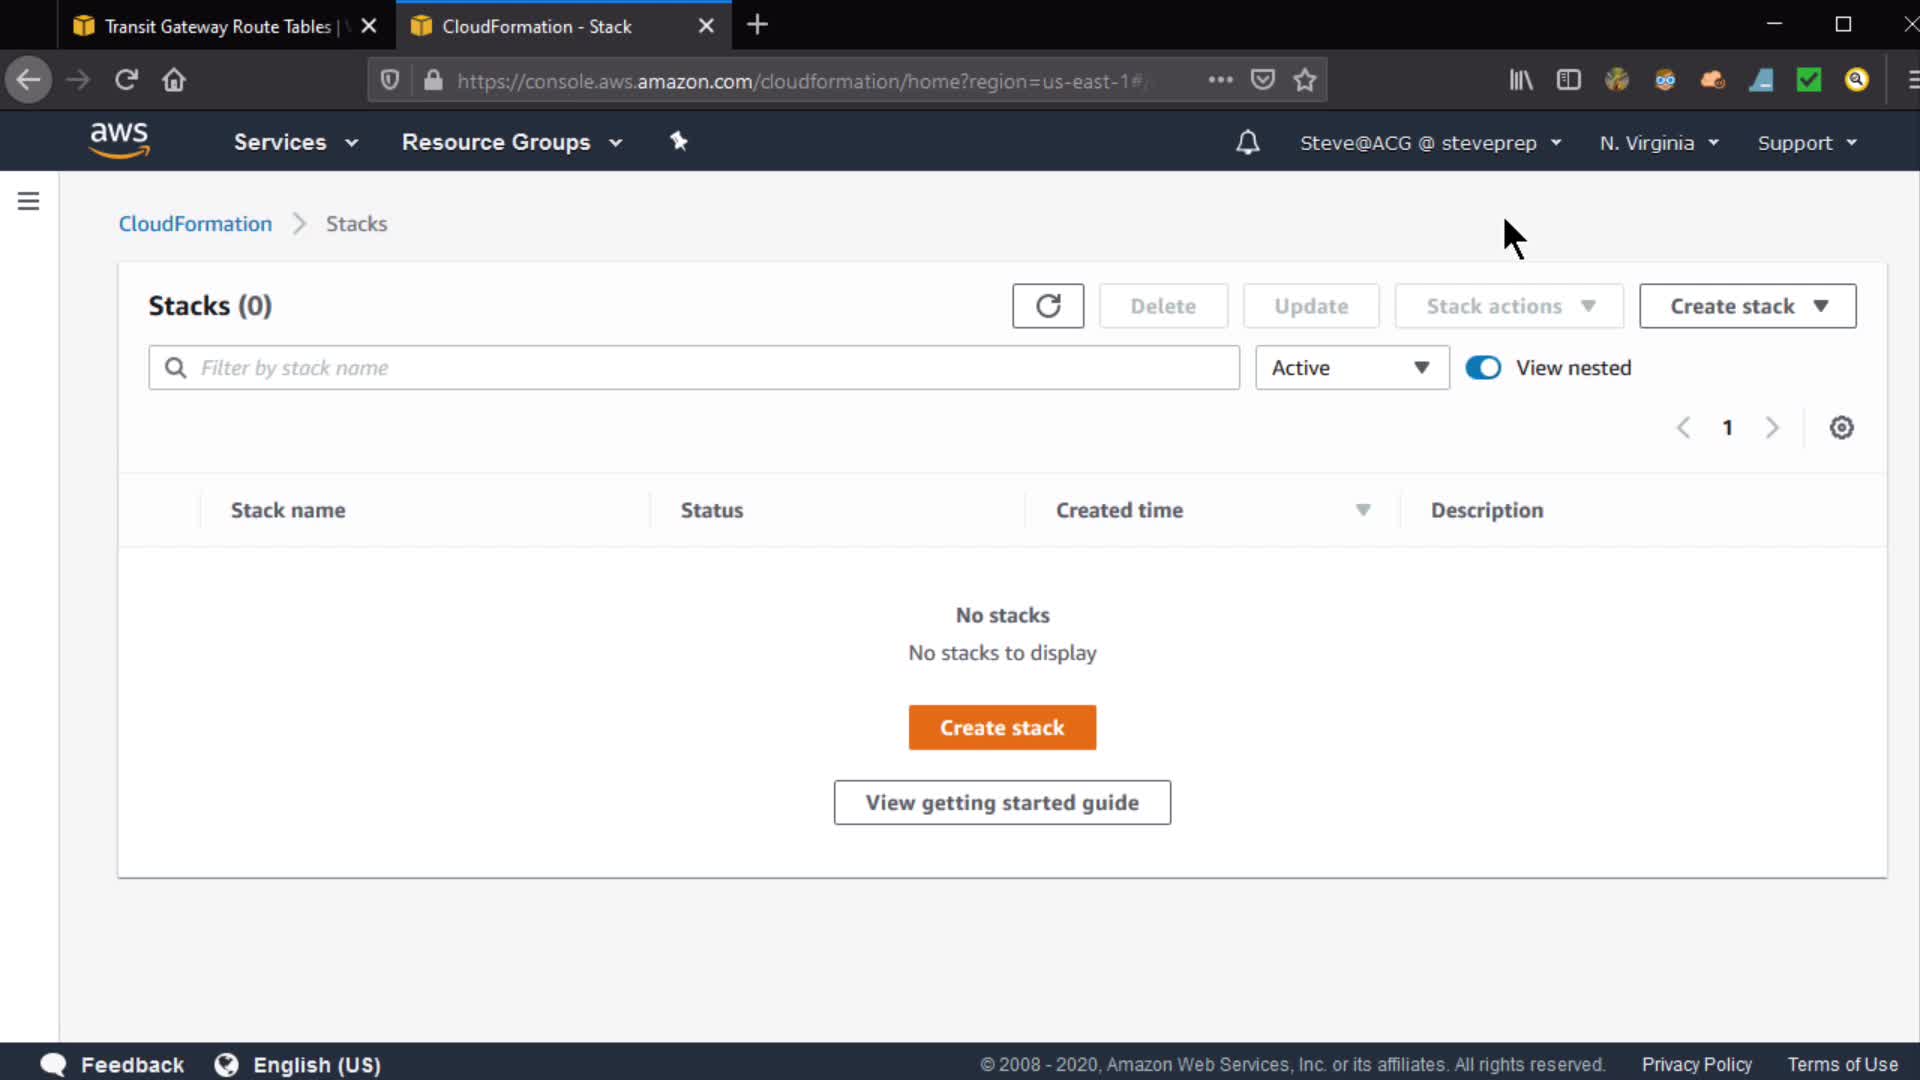Focus the Filter by stack name field
The width and height of the screenshot is (1920, 1080).
tap(700, 368)
